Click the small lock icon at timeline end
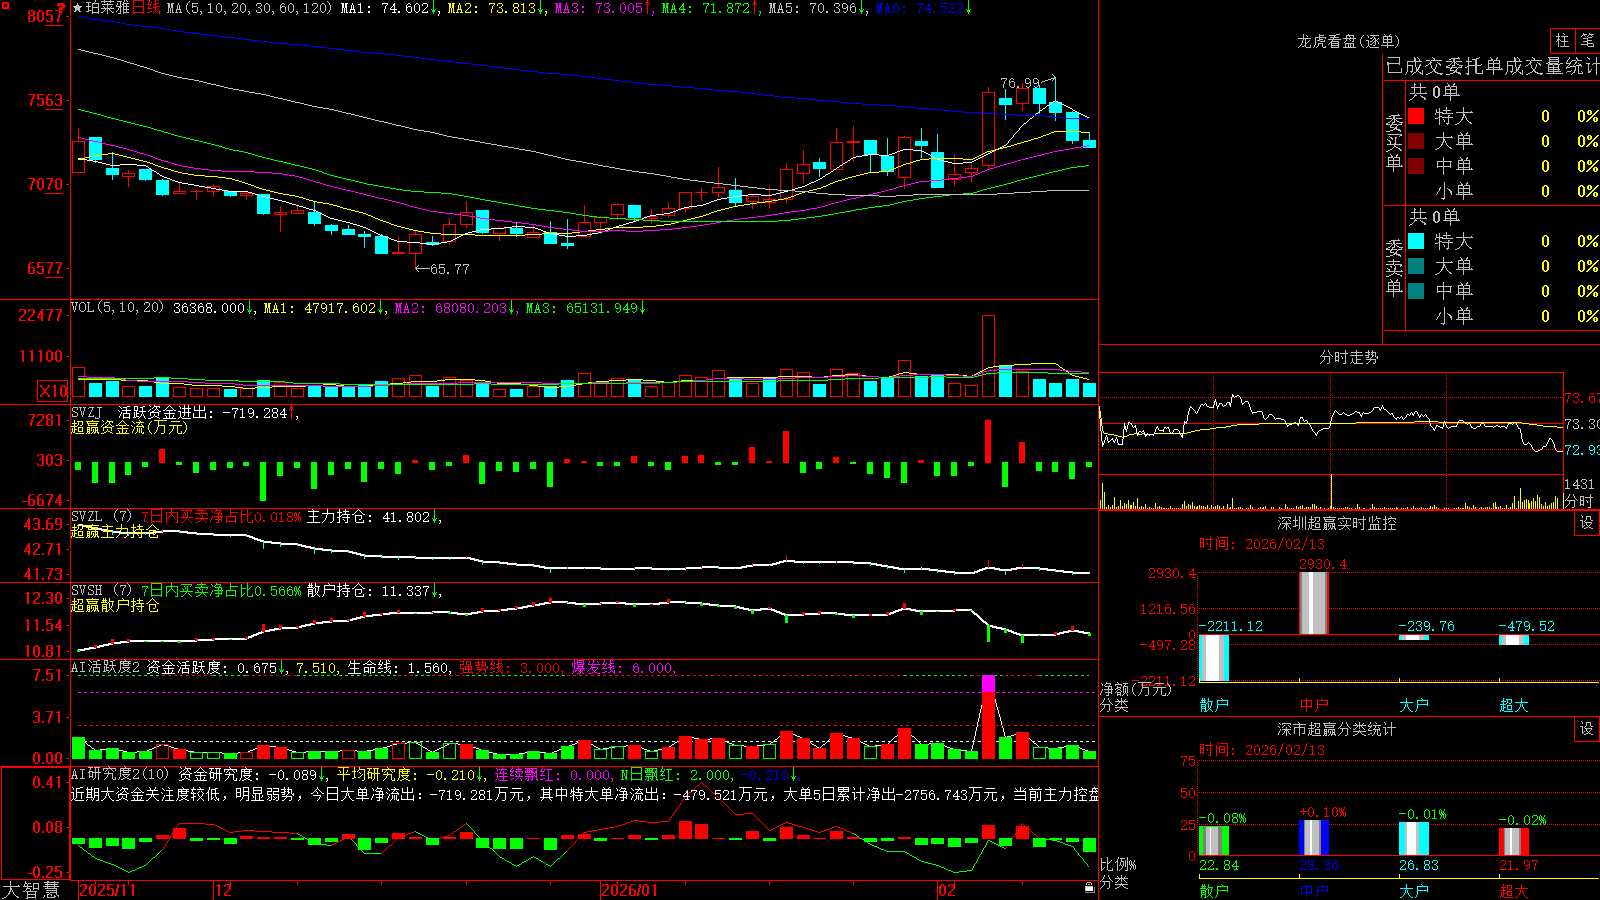The width and height of the screenshot is (1600, 900). pos(1090,888)
